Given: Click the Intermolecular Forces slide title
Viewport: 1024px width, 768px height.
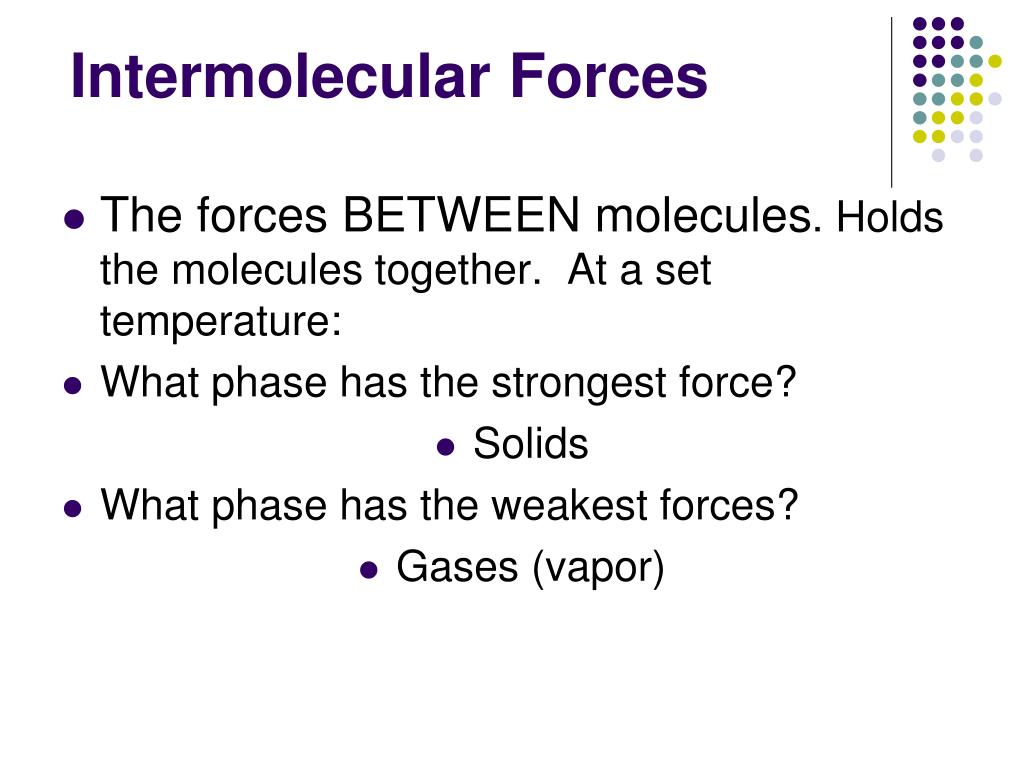Looking at the screenshot, I should 389,76.
